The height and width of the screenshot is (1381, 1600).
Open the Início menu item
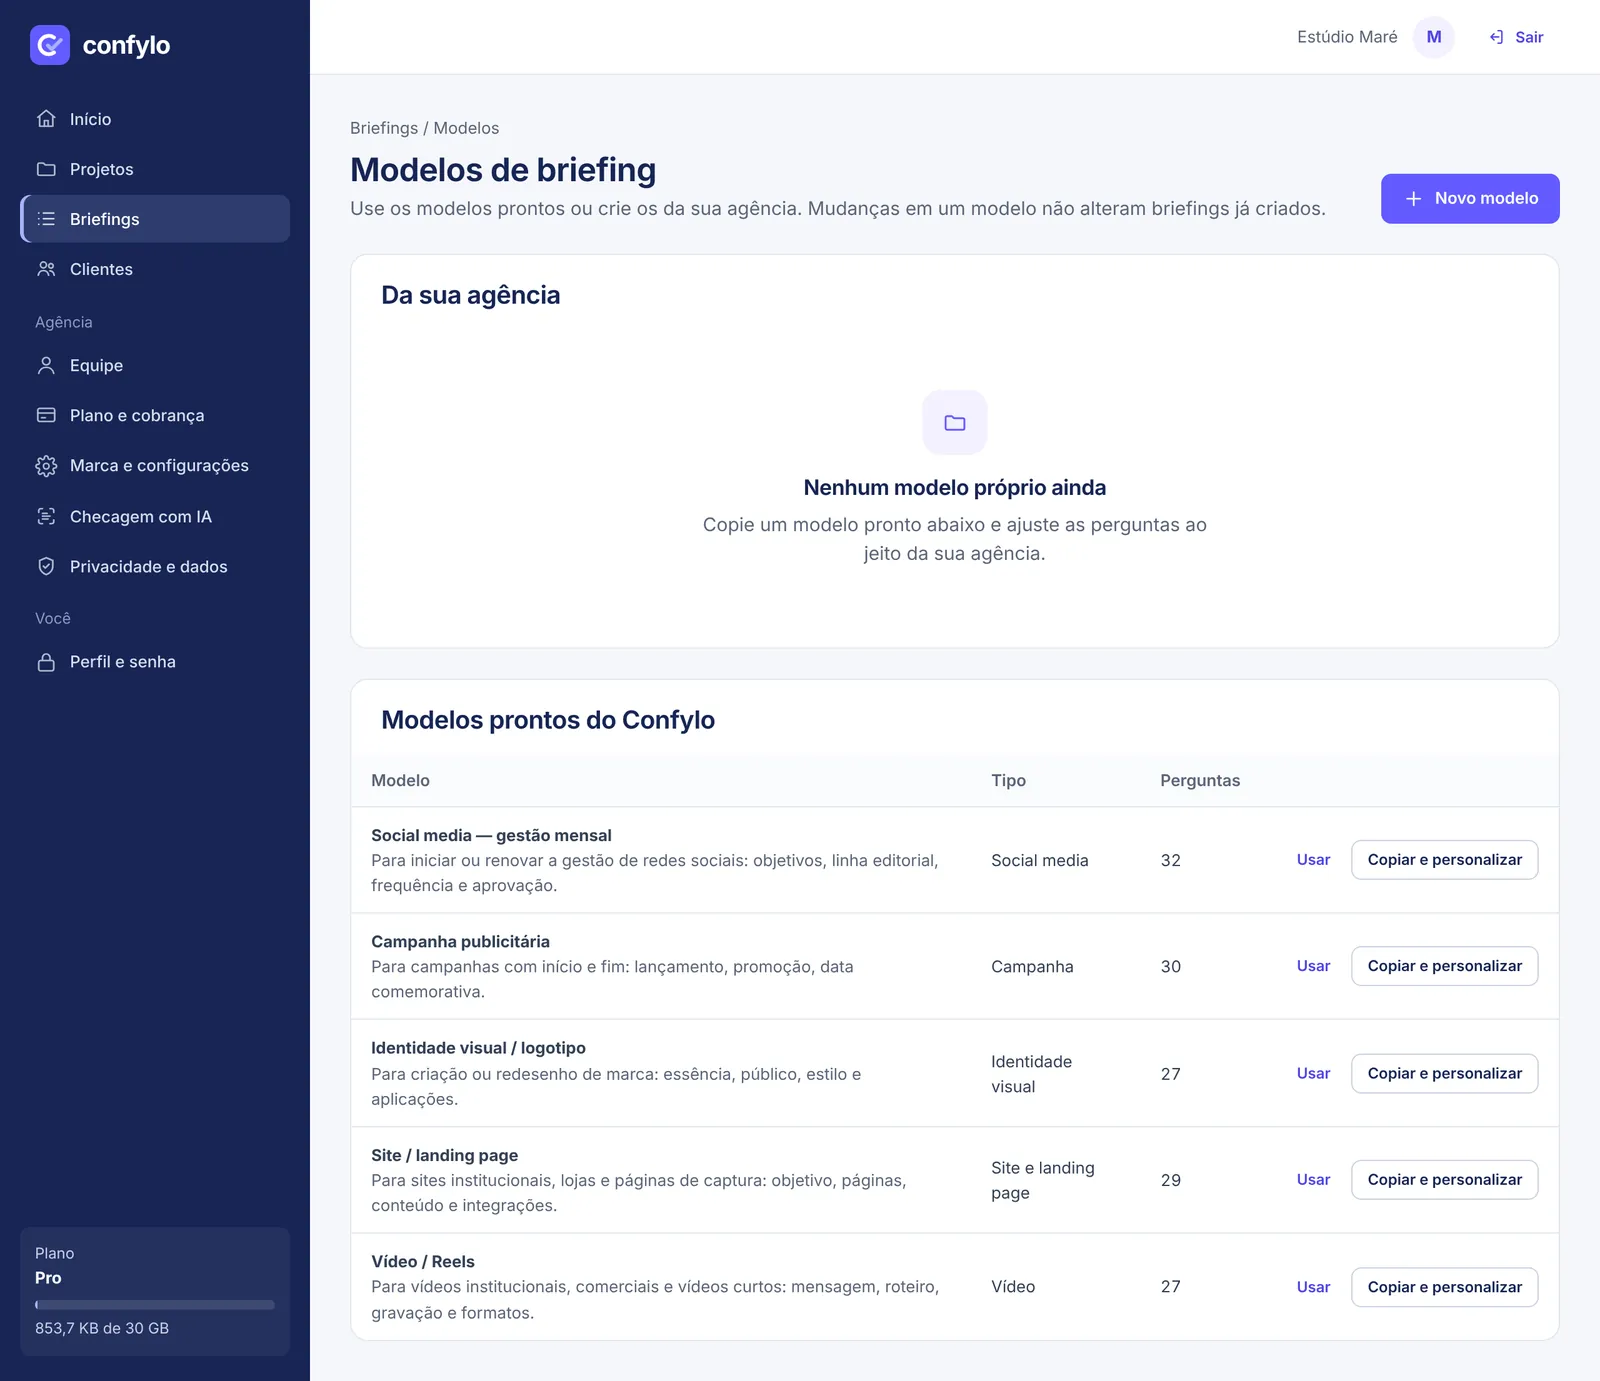pyautogui.click(x=155, y=119)
